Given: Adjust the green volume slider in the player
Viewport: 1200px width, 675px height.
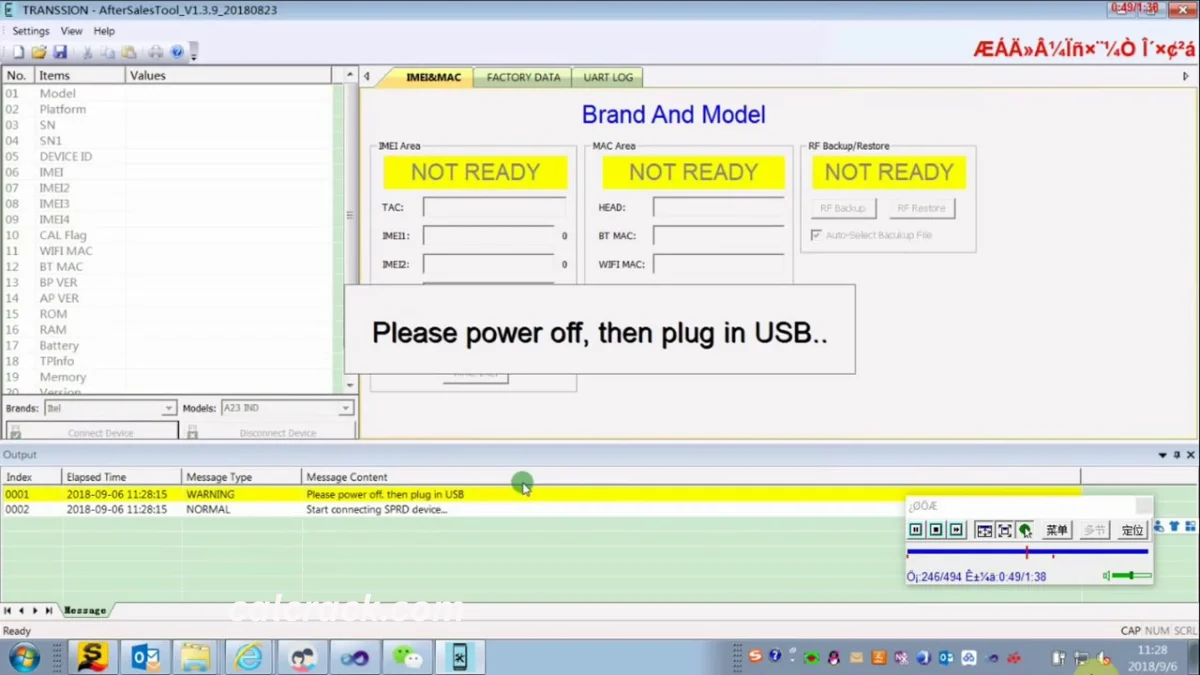Looking at the screenshot, I should 1131,576.
